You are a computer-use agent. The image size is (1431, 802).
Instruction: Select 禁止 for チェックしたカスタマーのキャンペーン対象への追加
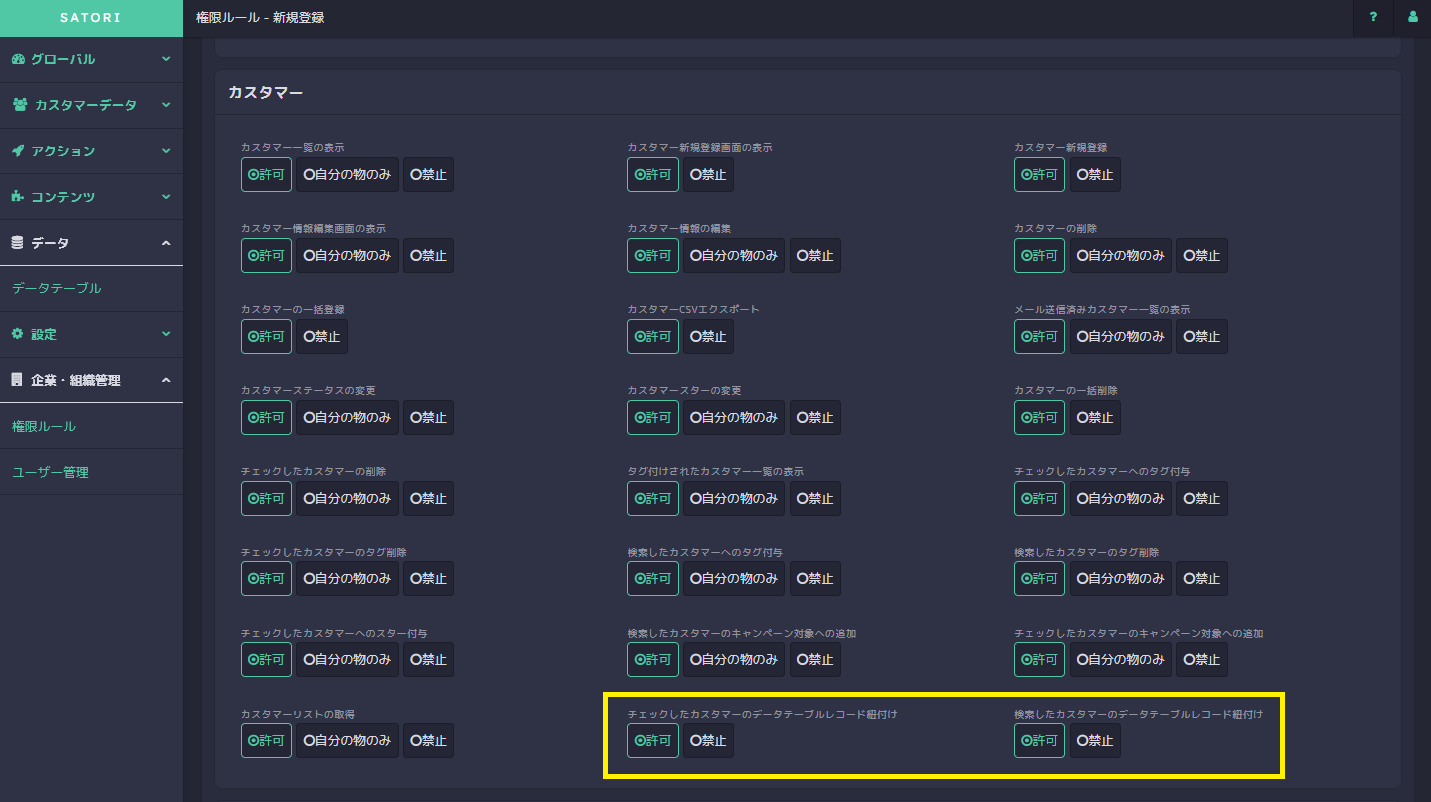click(x=1202, y=659)
